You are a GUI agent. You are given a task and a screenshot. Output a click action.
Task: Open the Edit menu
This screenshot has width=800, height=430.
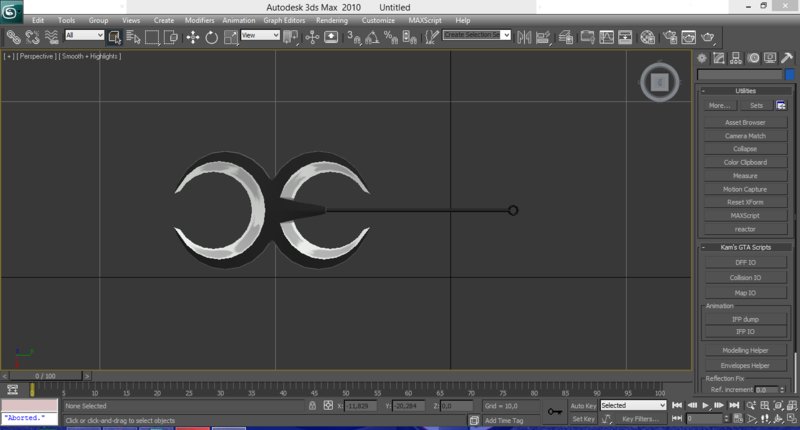[x=38, y=20]
